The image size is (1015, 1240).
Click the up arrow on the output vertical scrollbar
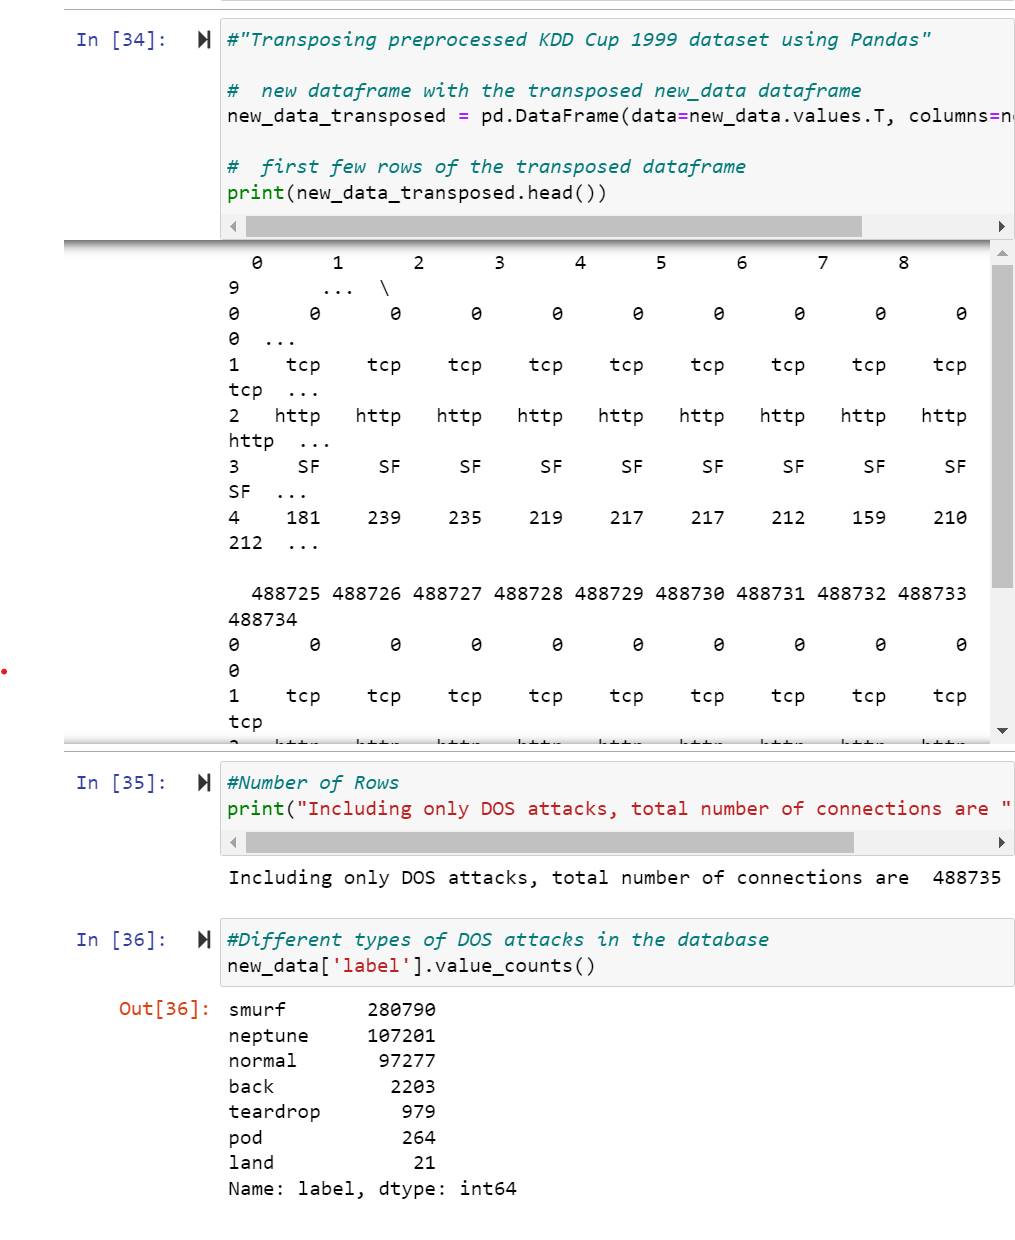pos(1003,253)
